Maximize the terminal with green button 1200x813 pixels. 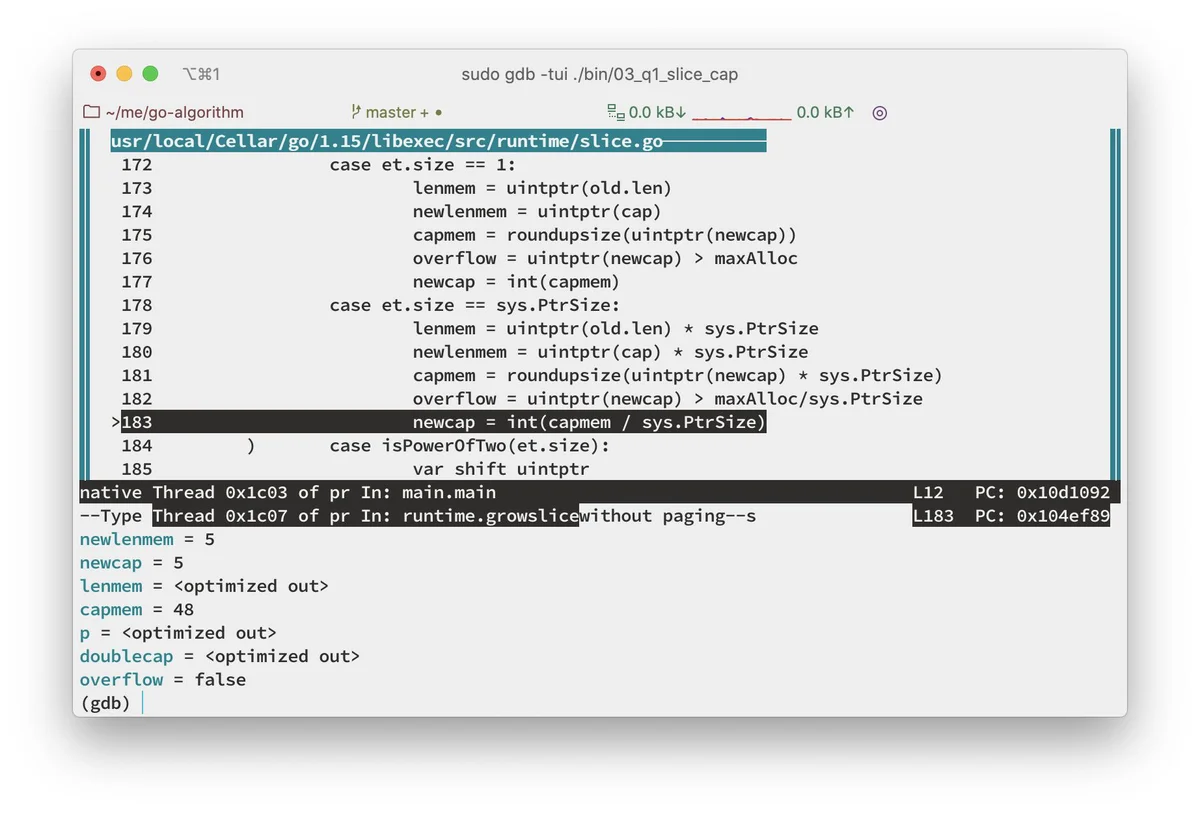pos(150,73)
